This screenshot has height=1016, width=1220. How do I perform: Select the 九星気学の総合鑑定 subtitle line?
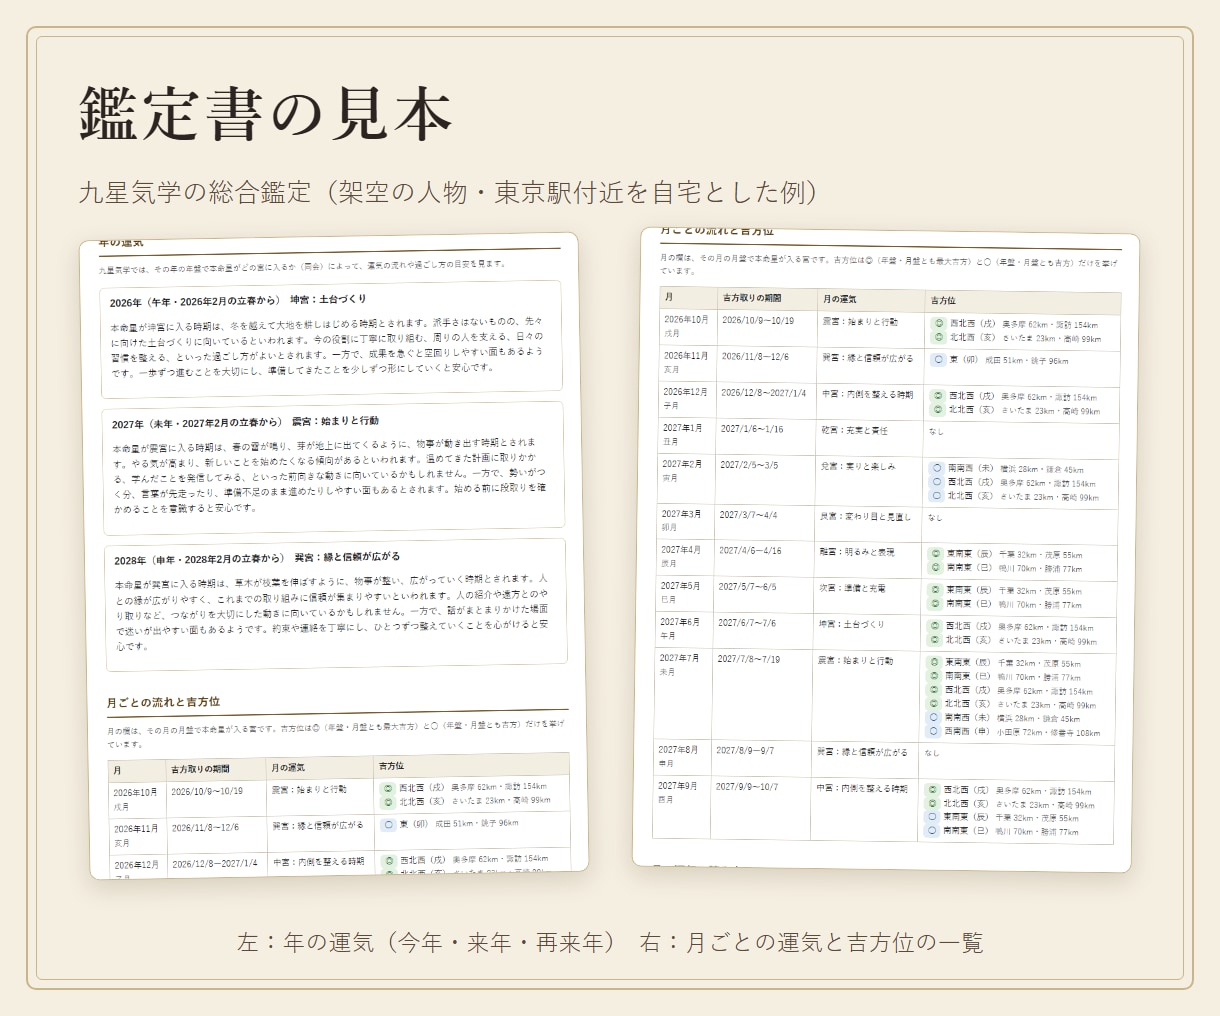[x=449, y=192]
